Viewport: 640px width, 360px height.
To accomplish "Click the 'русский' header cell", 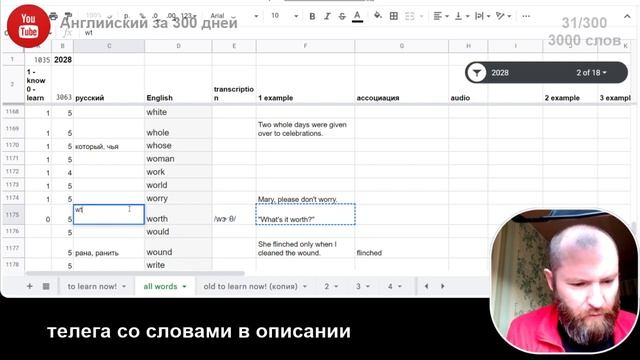I will click(109, 84).
